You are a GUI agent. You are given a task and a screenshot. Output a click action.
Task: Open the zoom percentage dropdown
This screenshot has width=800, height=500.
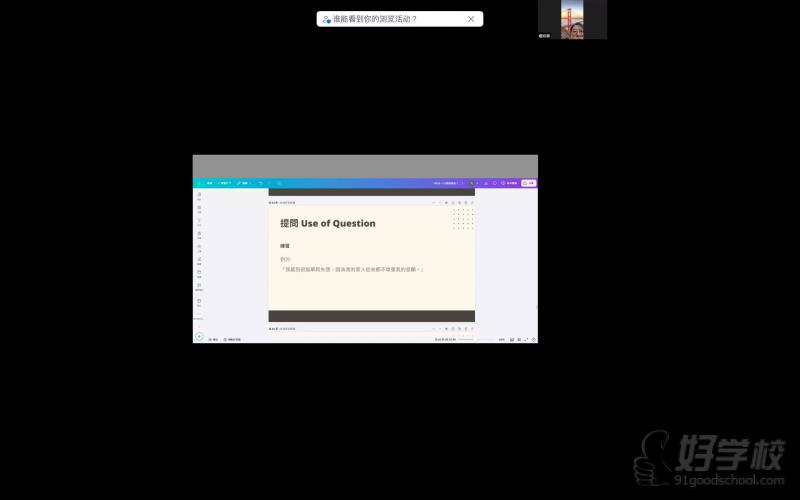point(501,339)
